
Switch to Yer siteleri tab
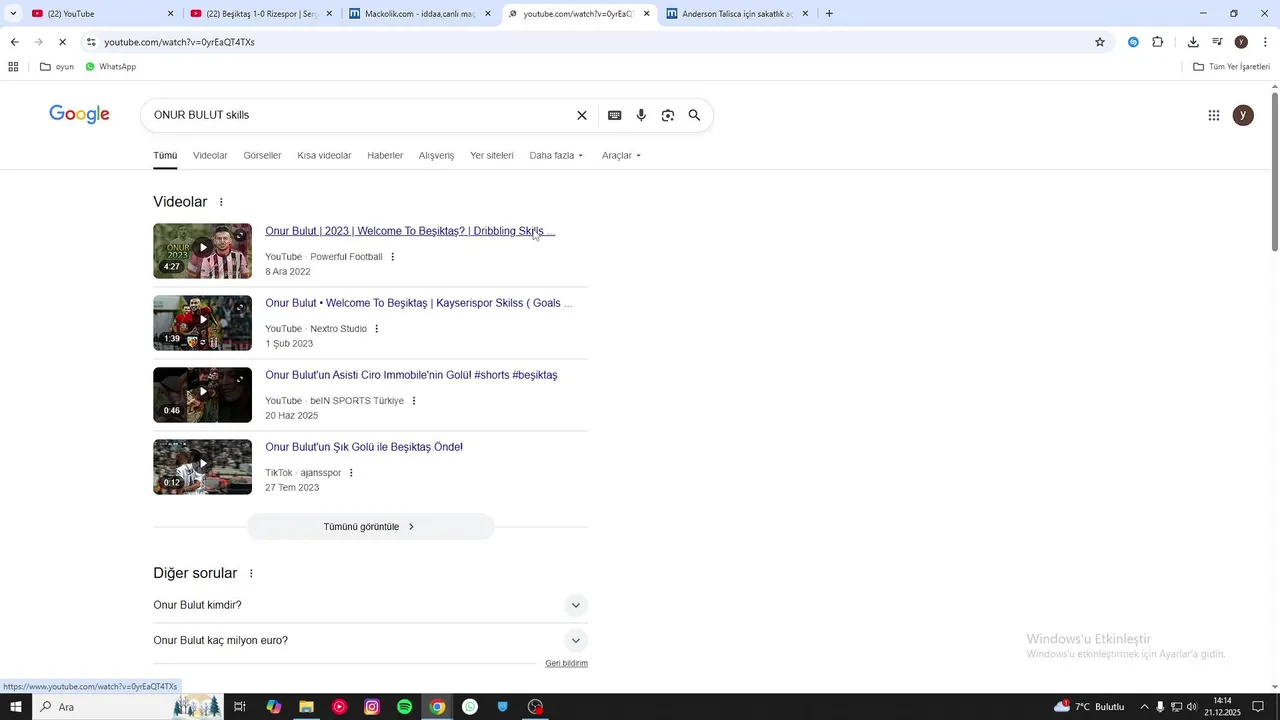click(x=492, y=156)
